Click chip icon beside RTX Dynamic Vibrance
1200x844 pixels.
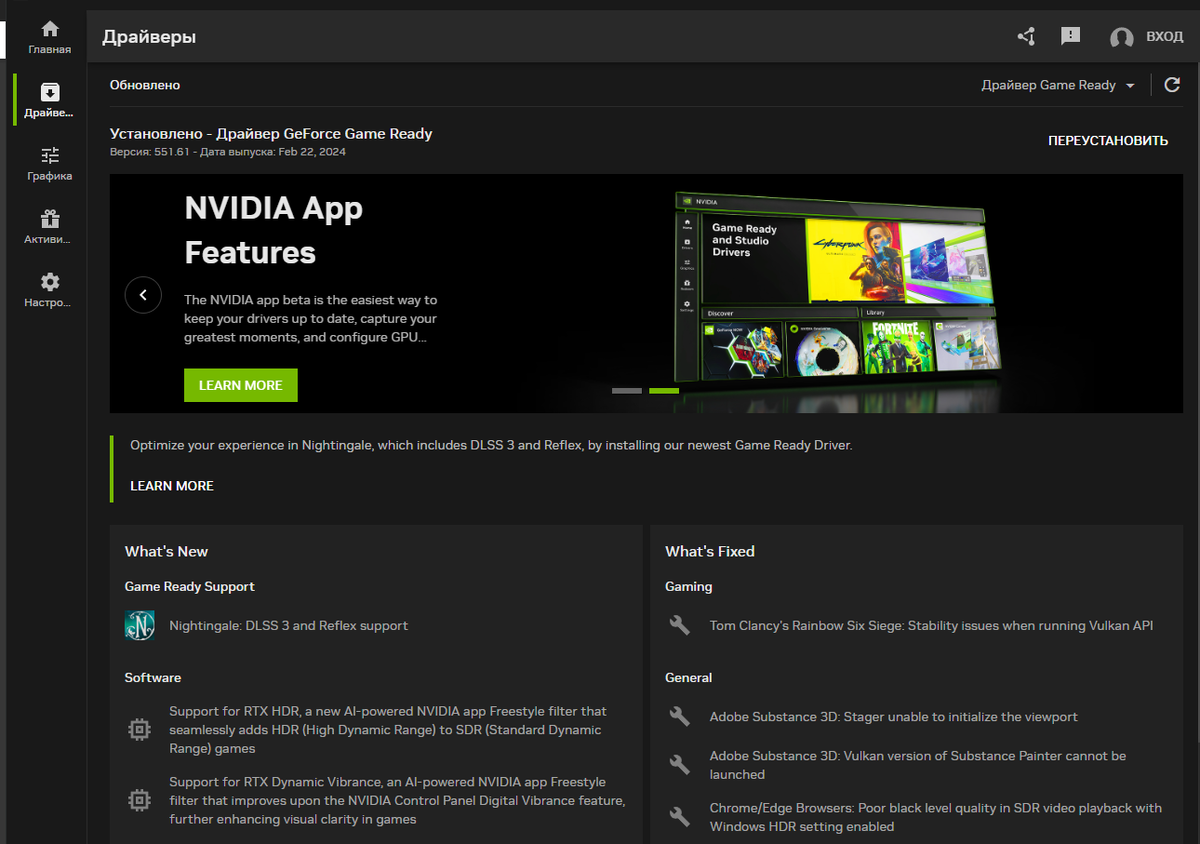[139, 800]
